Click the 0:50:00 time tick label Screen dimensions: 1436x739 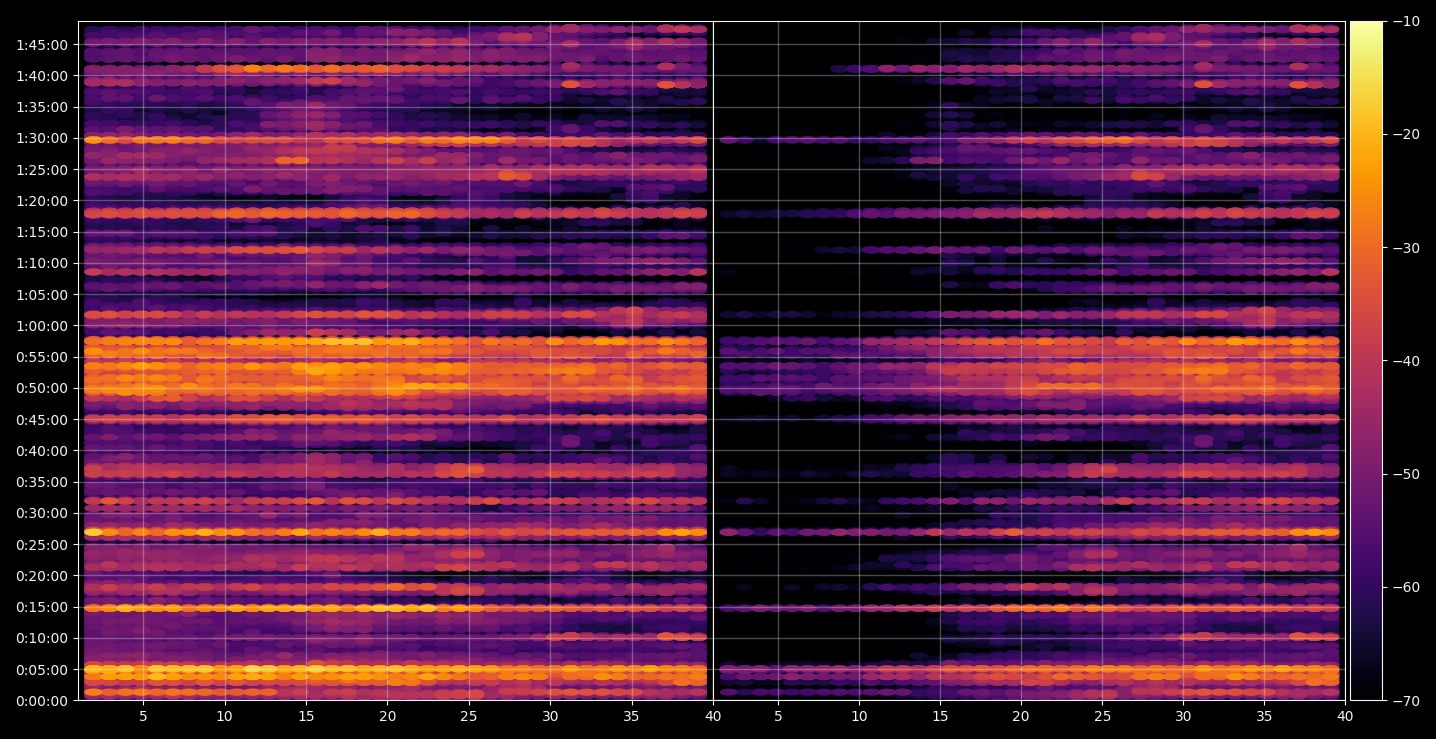43,388
